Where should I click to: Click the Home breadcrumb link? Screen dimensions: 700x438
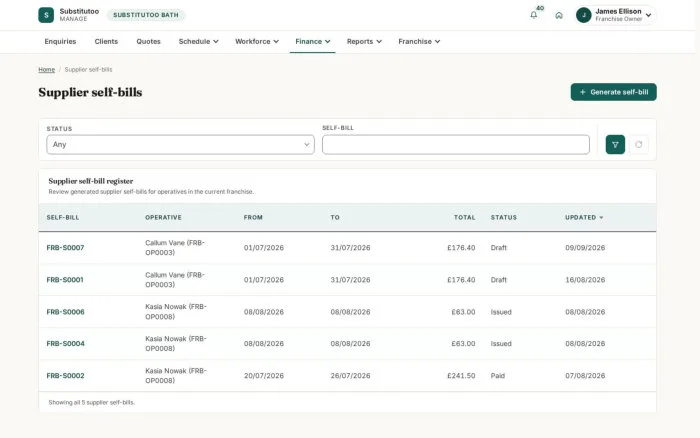click(46, 70)
